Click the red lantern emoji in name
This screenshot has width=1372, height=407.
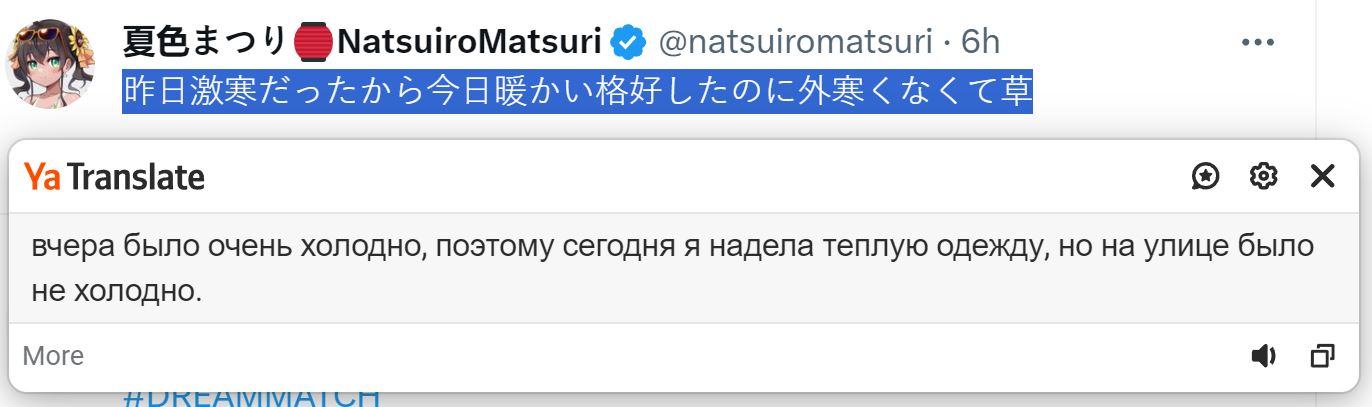[314, 42]
